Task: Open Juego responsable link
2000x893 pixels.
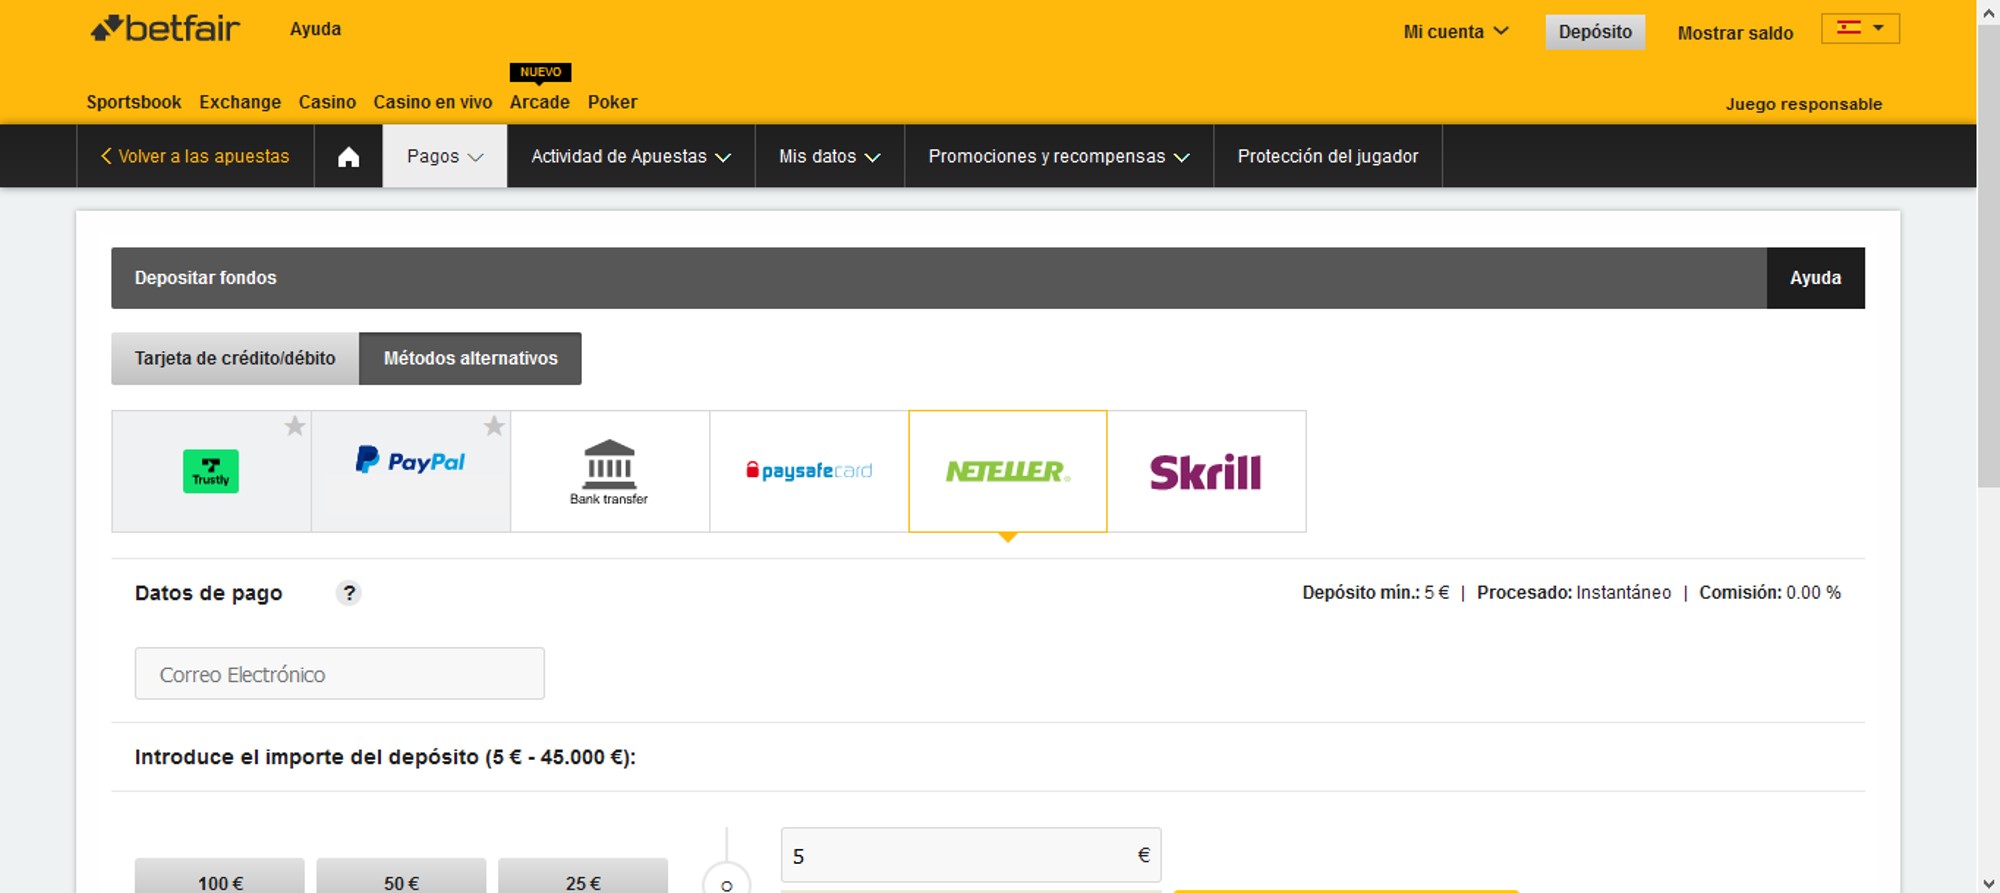Action: [x=1804, y=104]
